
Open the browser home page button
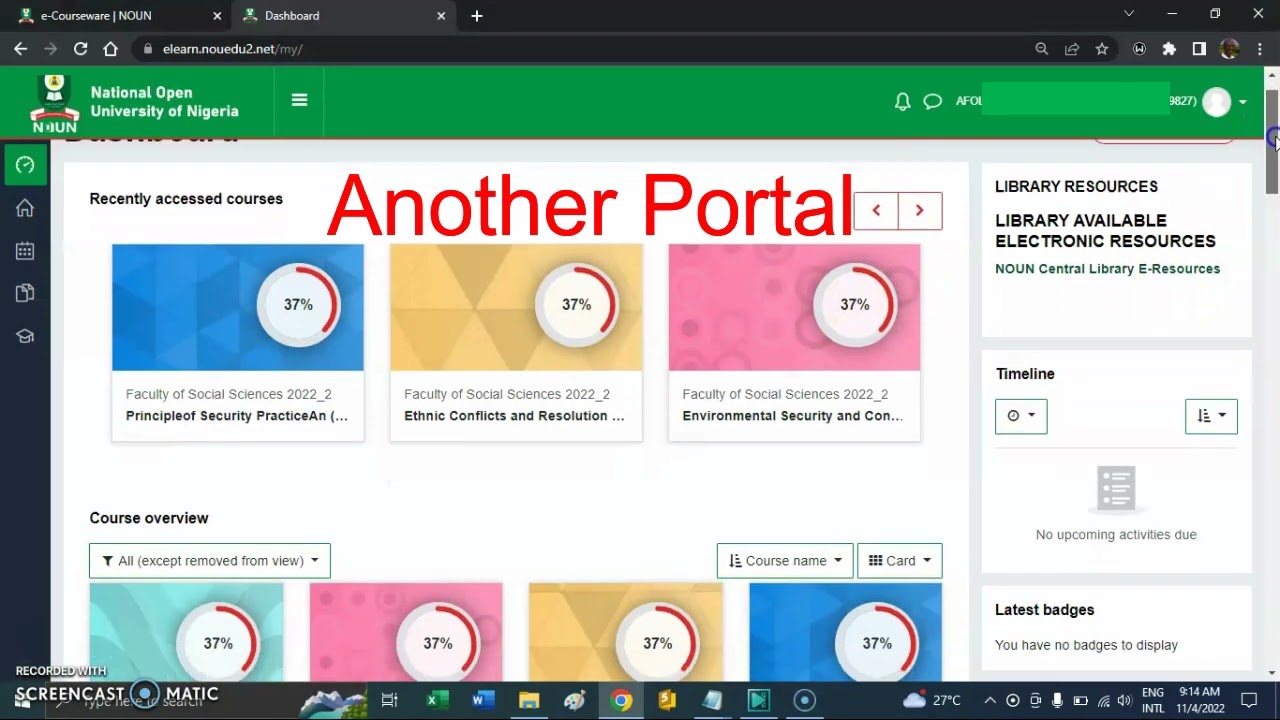click(x=110, y=48)
